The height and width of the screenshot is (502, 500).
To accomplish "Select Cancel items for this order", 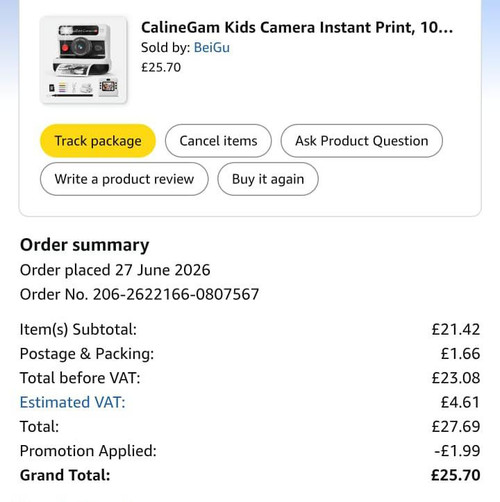I will pyautogui.click(x=218, y=141).
